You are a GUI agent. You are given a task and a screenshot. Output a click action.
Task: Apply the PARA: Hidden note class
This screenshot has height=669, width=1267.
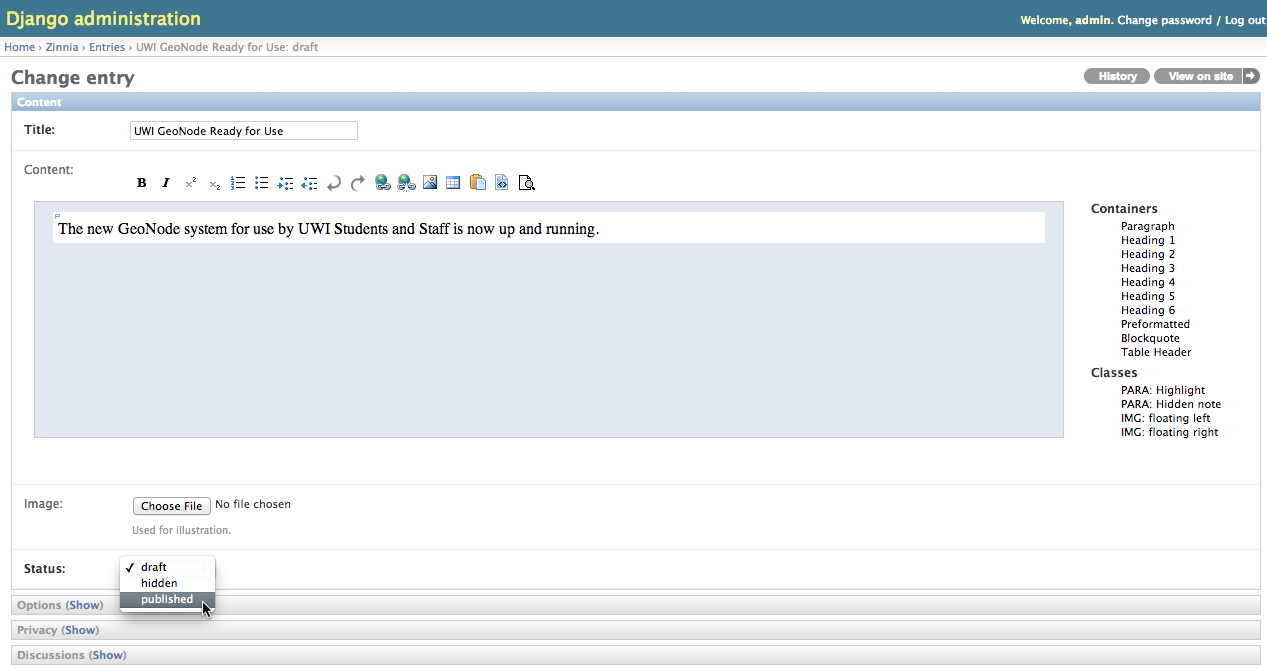click(1171, 404)
